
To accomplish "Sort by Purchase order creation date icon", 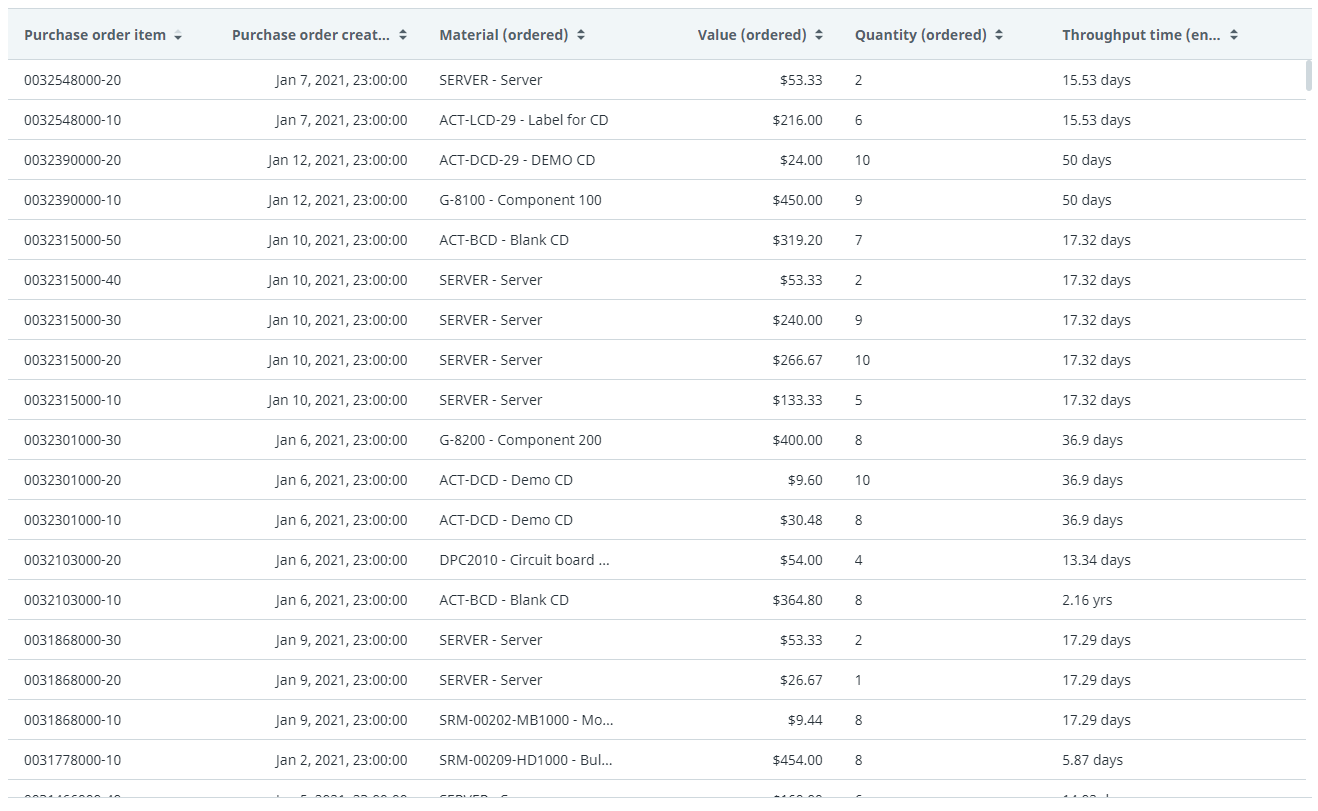I will point(403,35).
